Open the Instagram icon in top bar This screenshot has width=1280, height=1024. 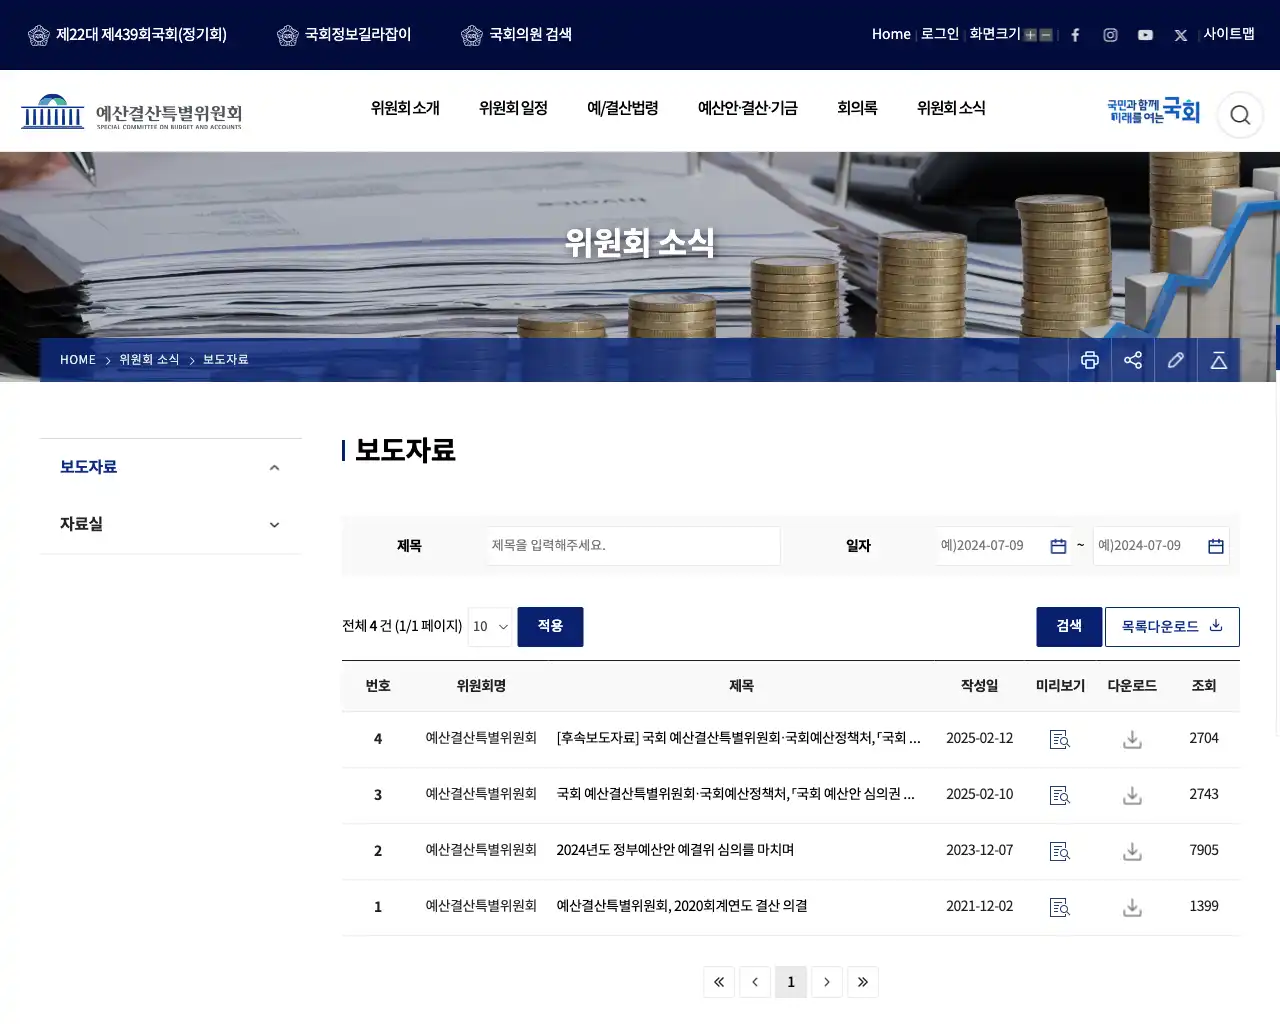point(1110,35)
